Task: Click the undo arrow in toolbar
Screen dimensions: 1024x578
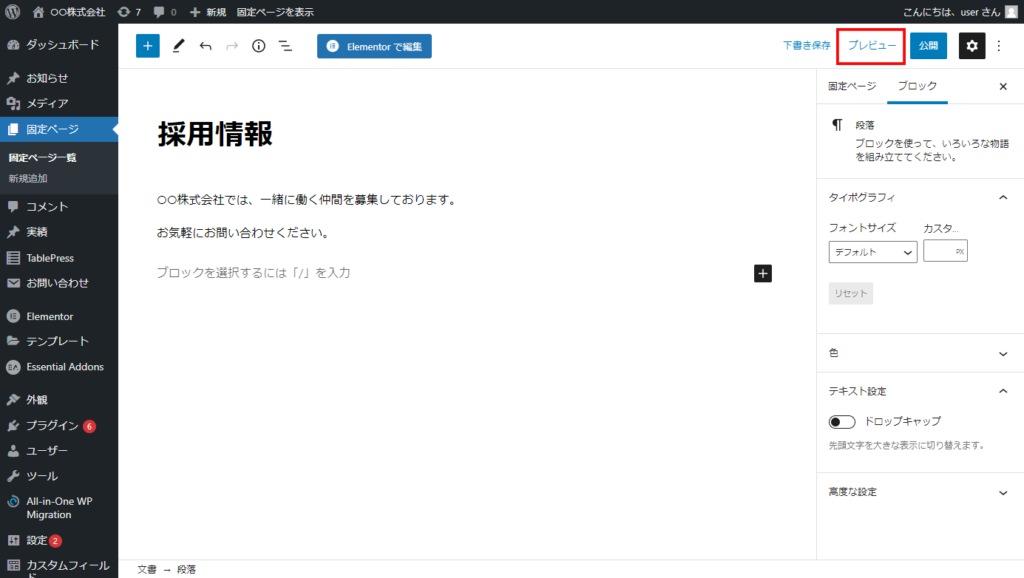Action: point(205,46)
